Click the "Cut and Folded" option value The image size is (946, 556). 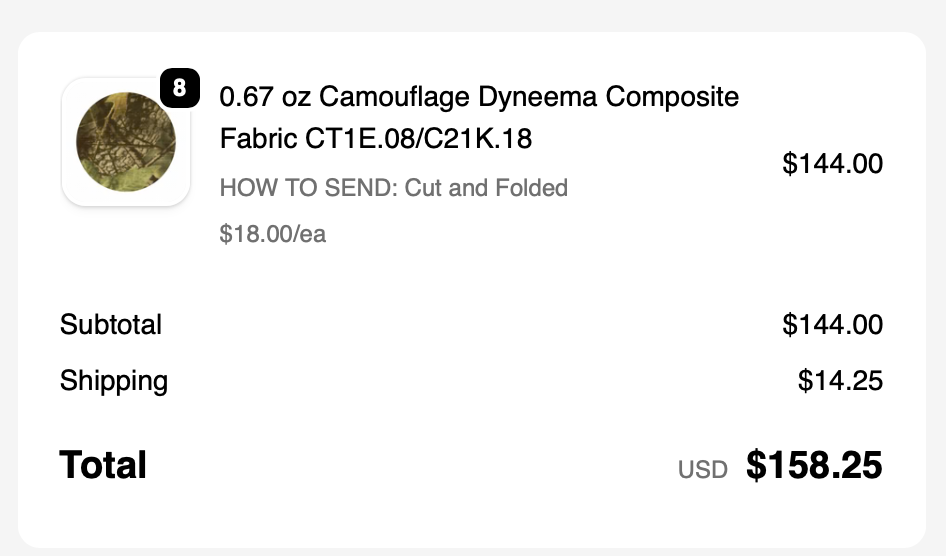(x=486, y=188)
